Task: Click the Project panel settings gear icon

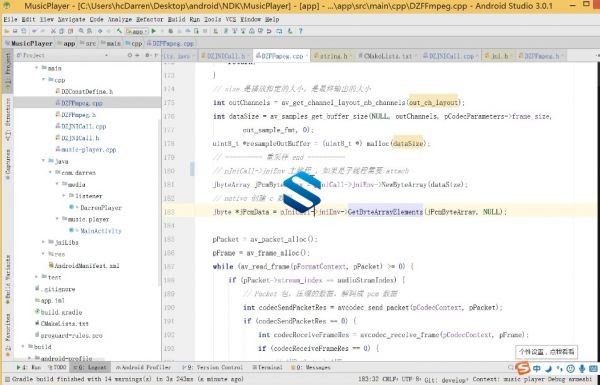Action: 147,55
